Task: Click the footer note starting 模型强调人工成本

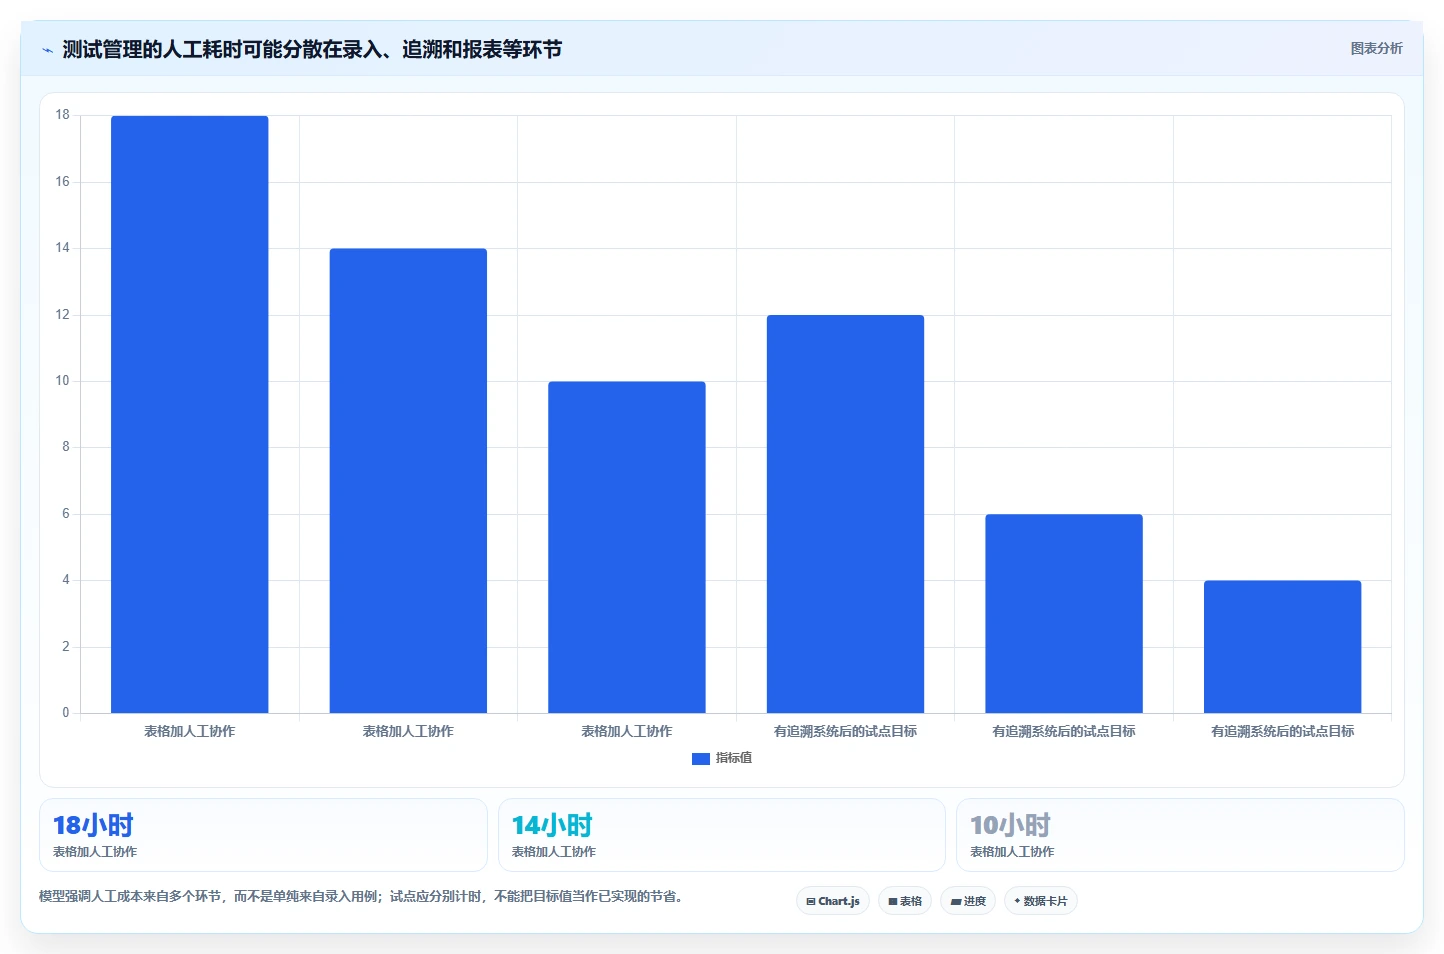Action: (361, 897)
